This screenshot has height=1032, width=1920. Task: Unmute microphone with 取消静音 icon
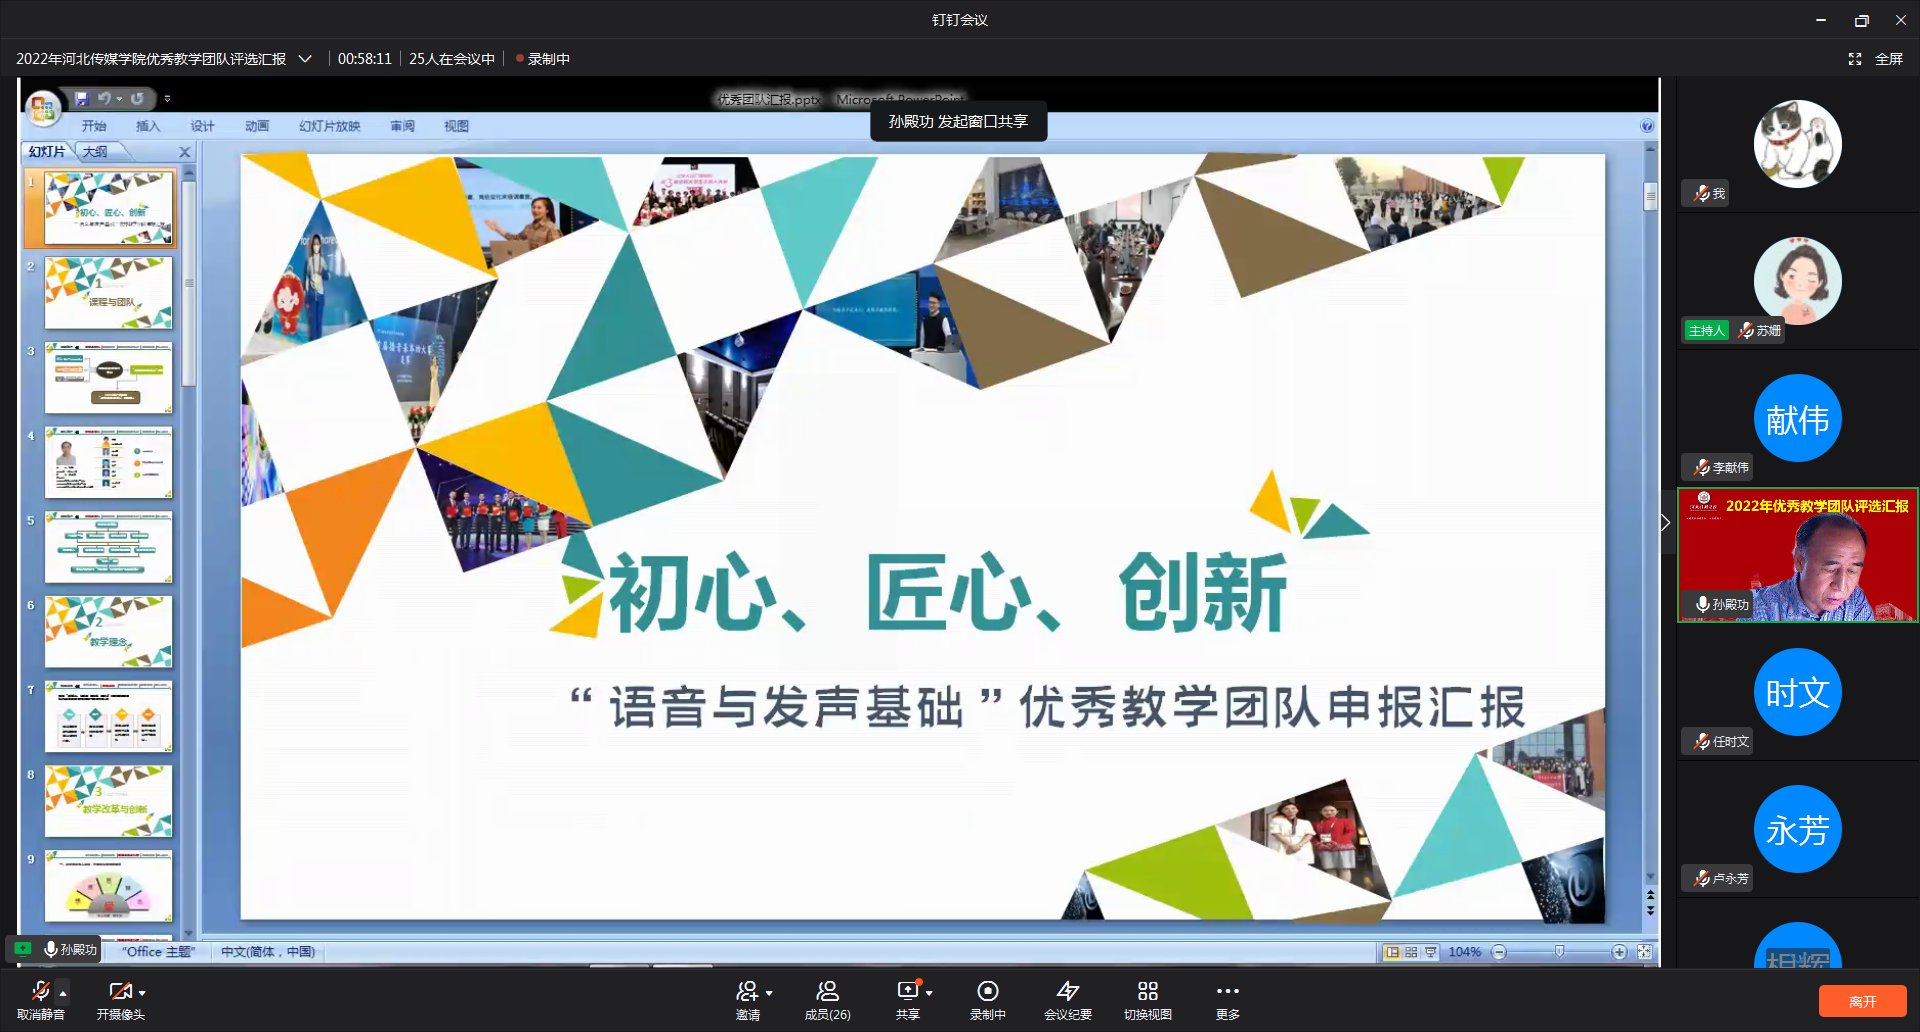click(40, 991)
